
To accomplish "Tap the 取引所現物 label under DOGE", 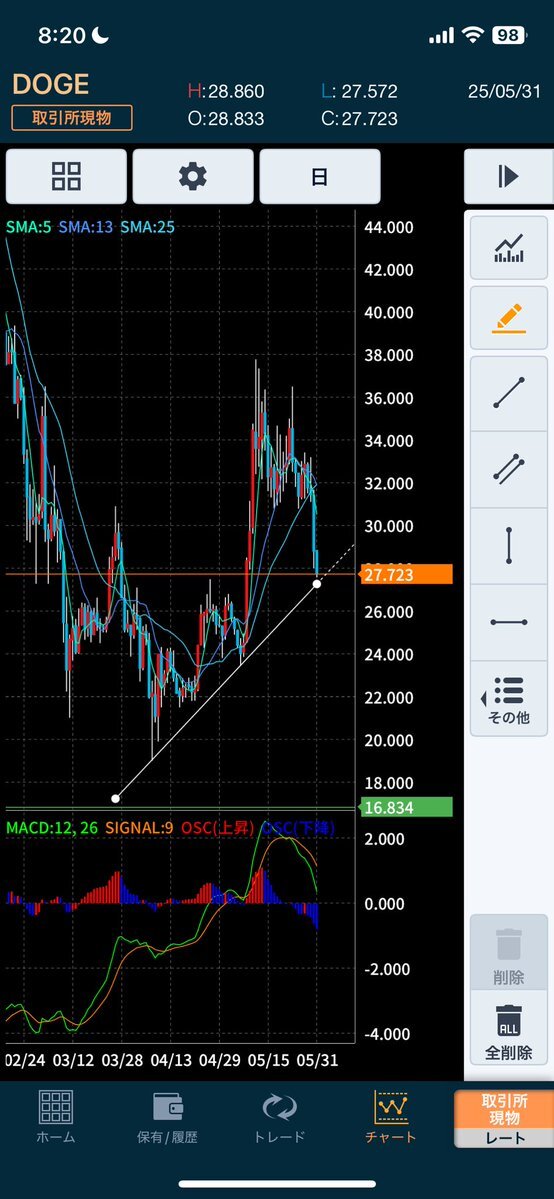I will 72,118.
